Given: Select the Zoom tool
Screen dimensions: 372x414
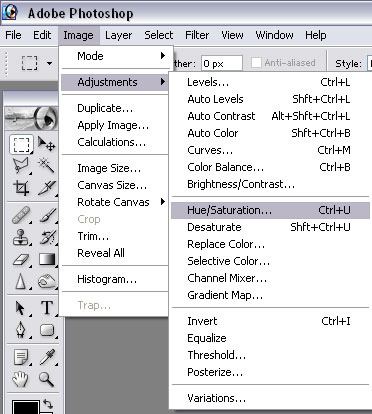Looking at the screenshot, I should (x=47, y=379).
